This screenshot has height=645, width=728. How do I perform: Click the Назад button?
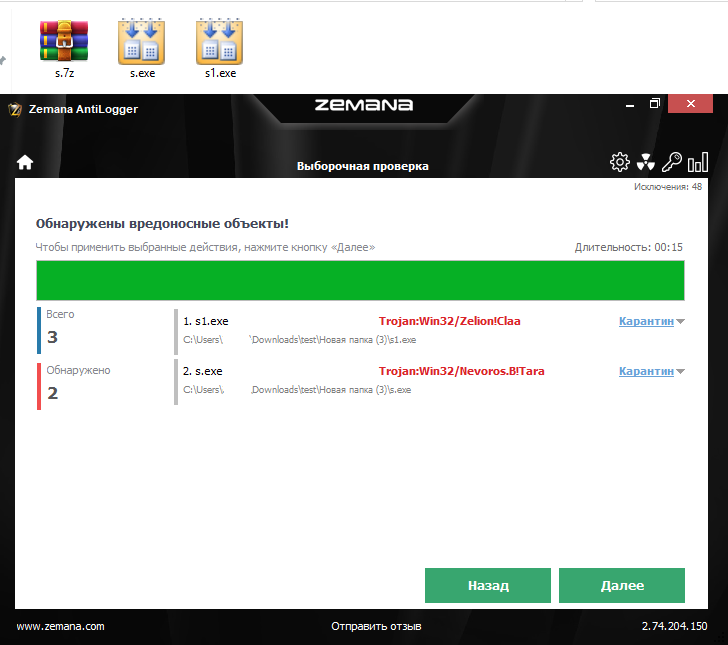[x=488, y=585]
